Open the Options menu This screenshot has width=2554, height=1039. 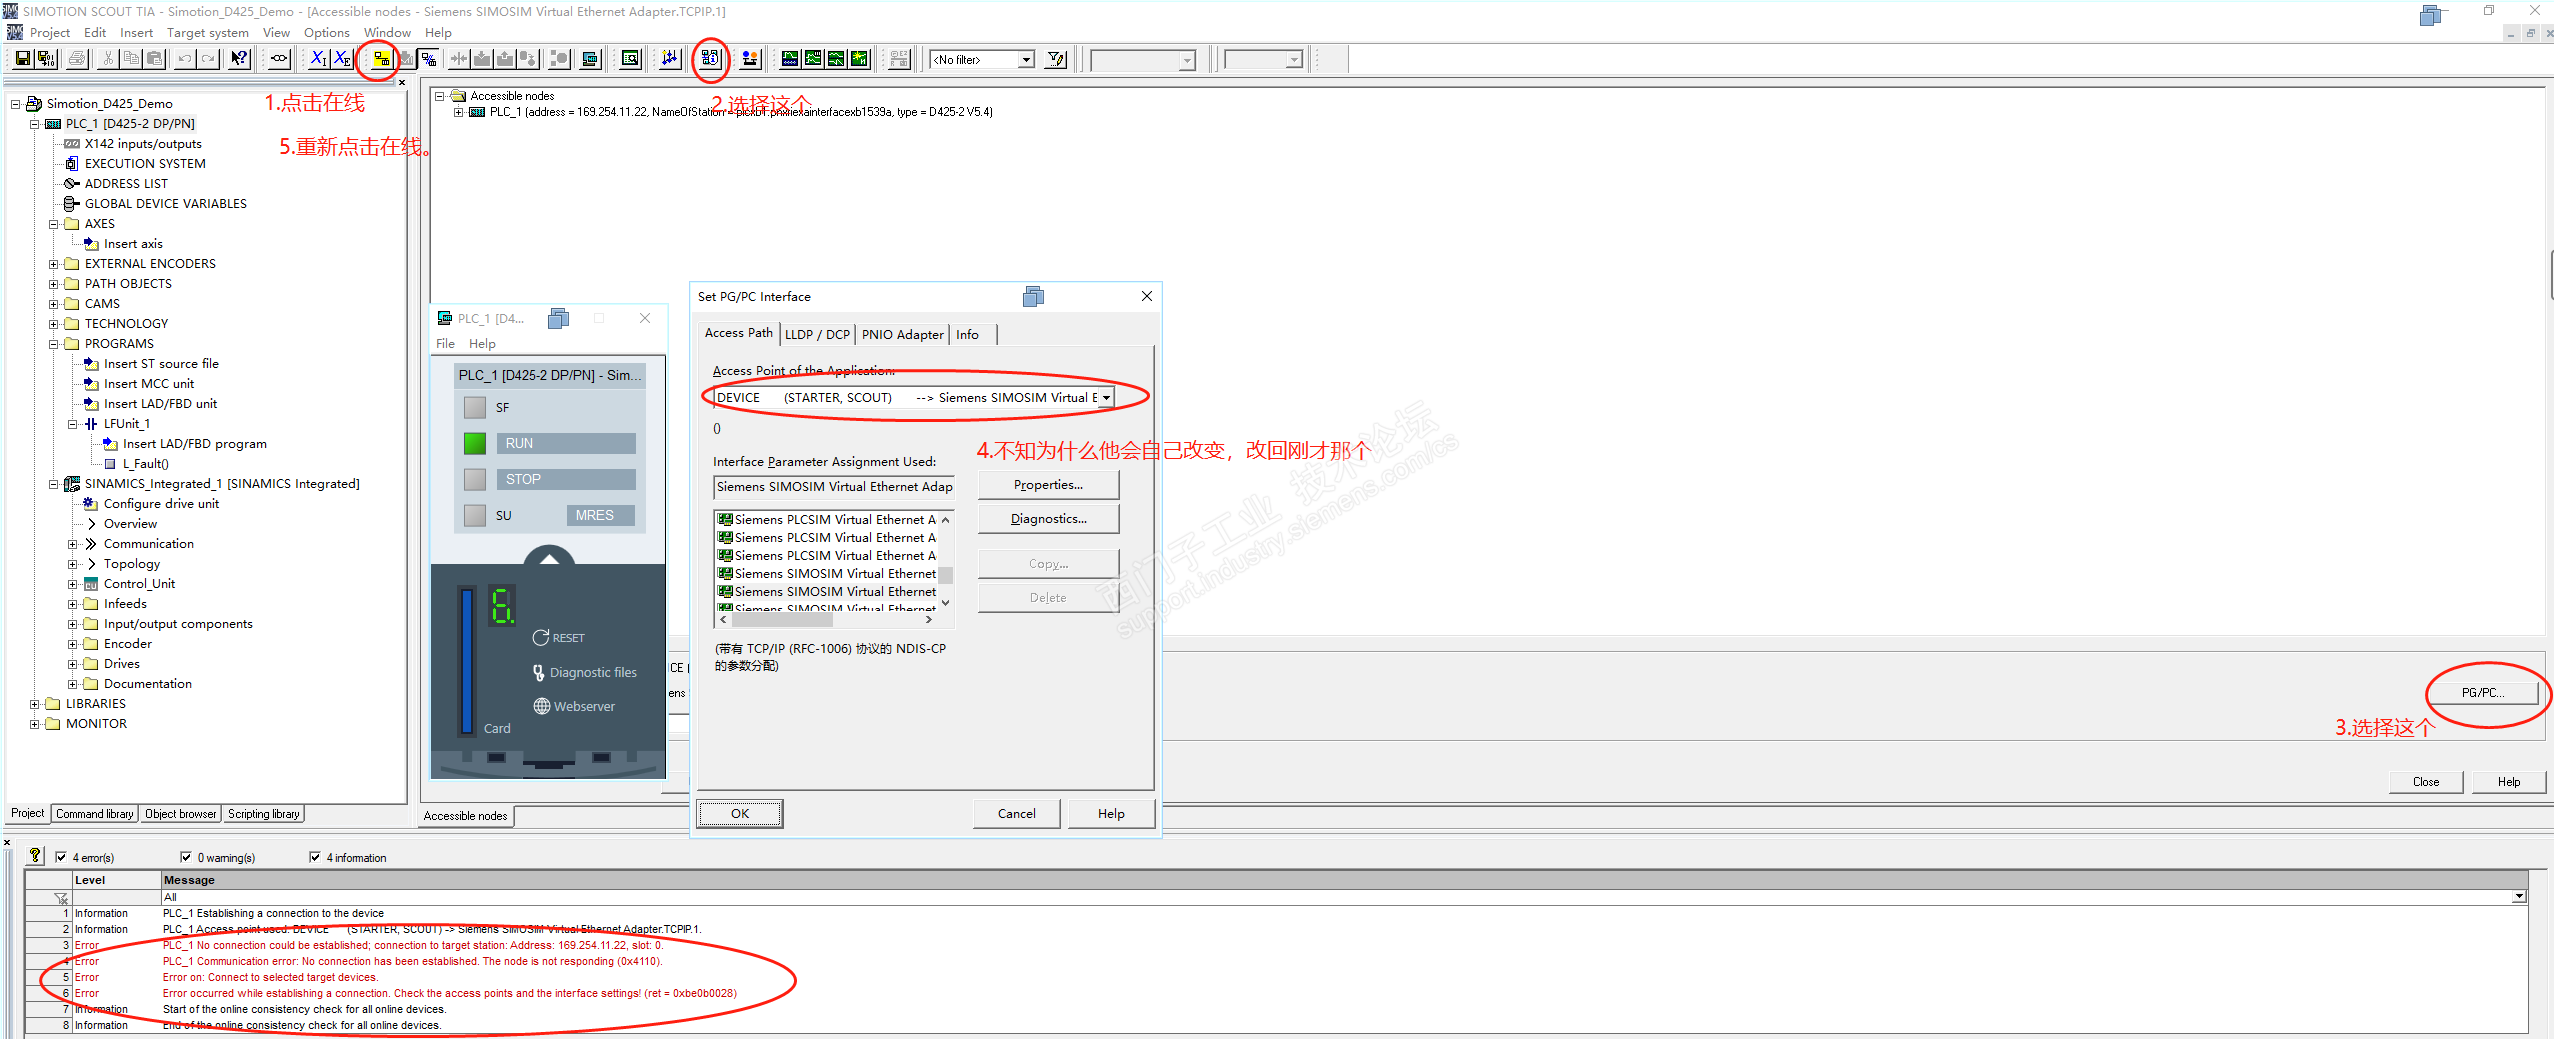point(327,33)
